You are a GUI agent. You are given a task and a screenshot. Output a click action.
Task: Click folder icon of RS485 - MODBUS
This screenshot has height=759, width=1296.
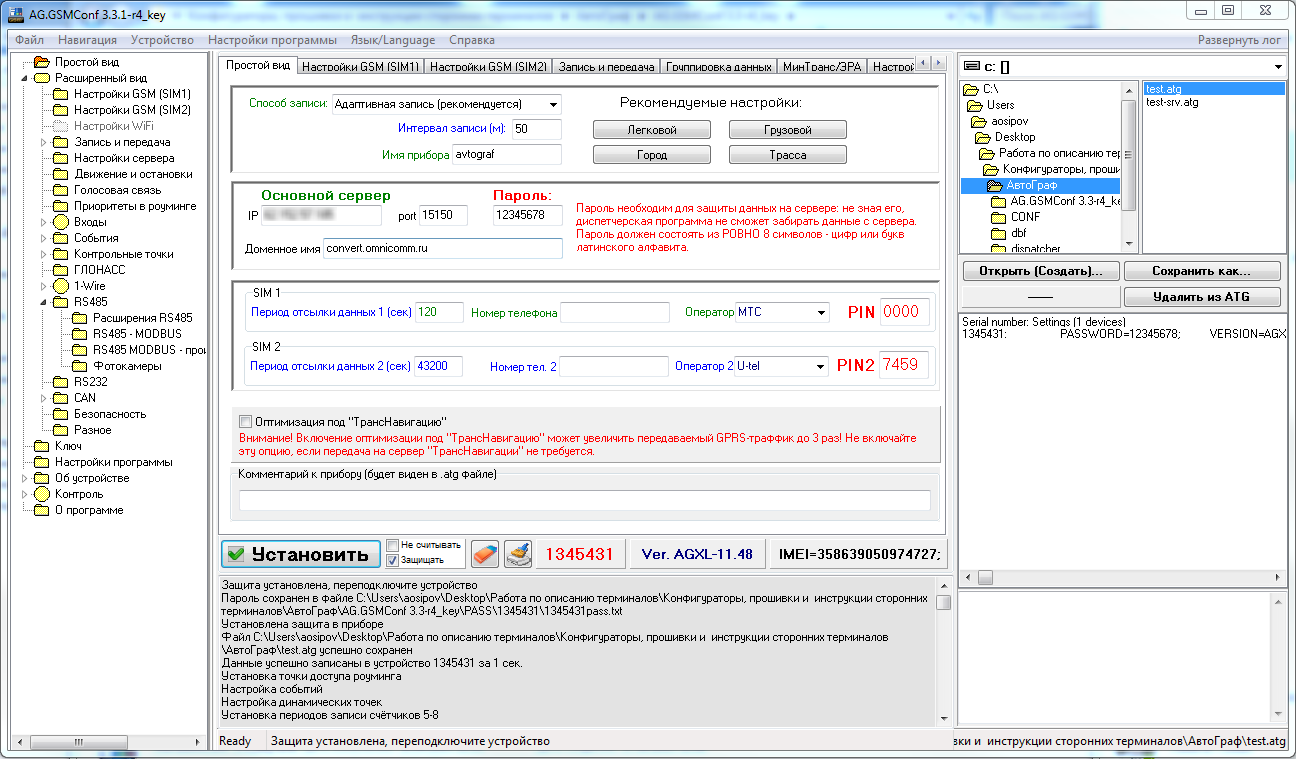[x=79, y=334]
